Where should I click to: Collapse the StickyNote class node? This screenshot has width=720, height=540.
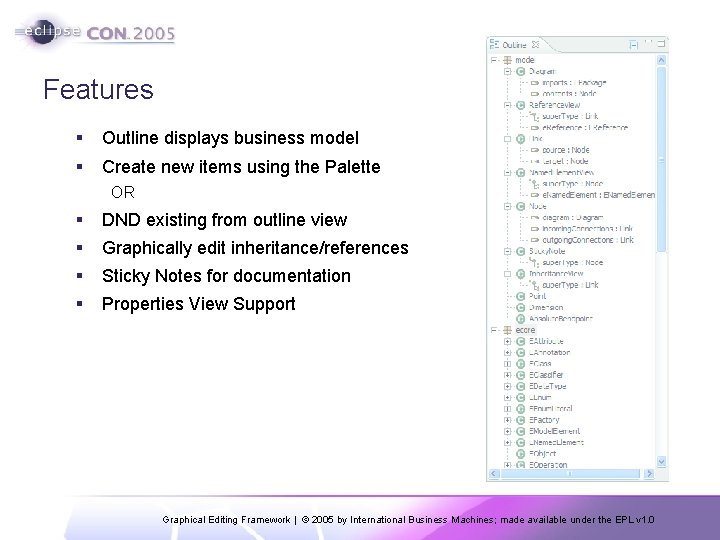click(507, 251)
